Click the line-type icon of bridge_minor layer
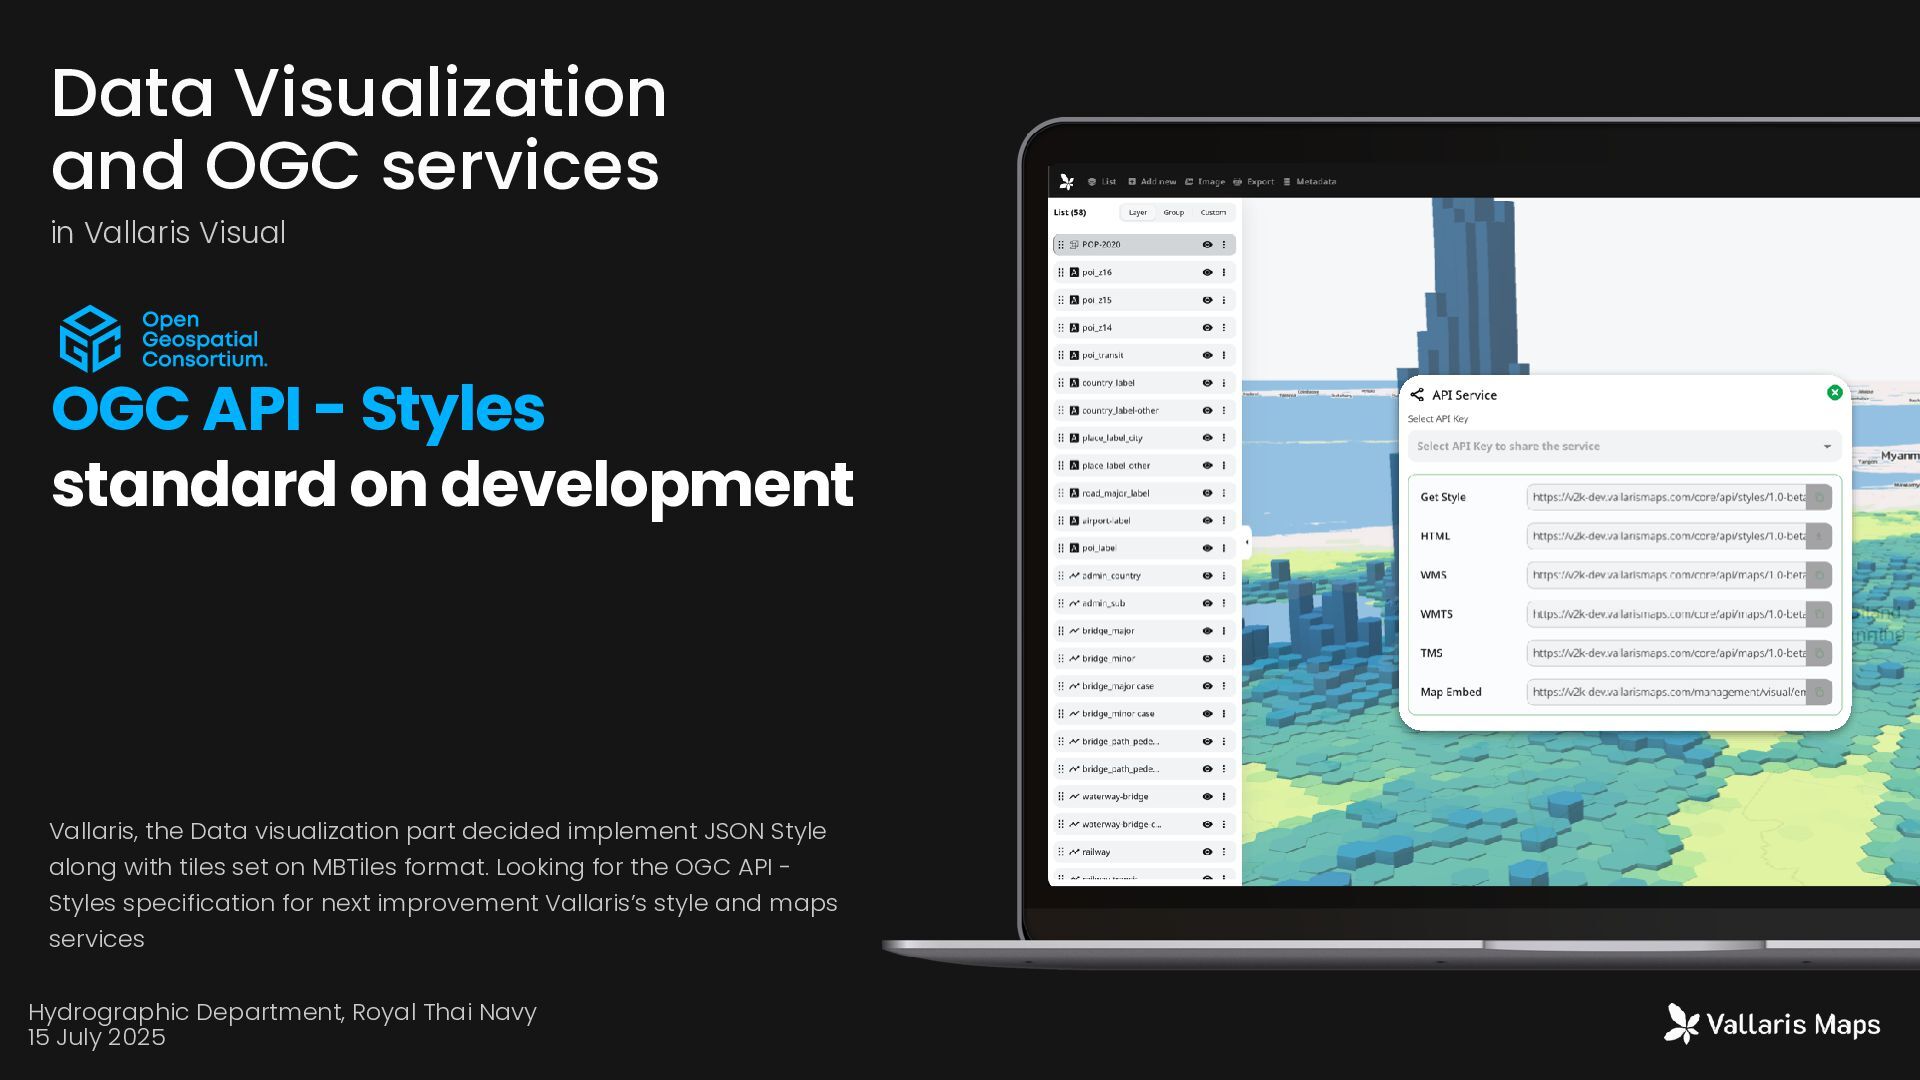 pyautogui.click(x=1074, y=659)
